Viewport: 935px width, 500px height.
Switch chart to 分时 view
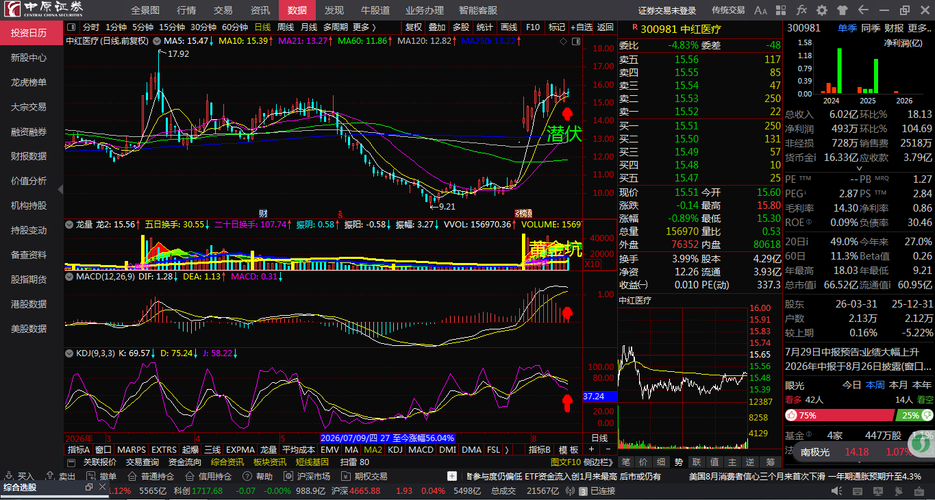(x=91, y=27)
